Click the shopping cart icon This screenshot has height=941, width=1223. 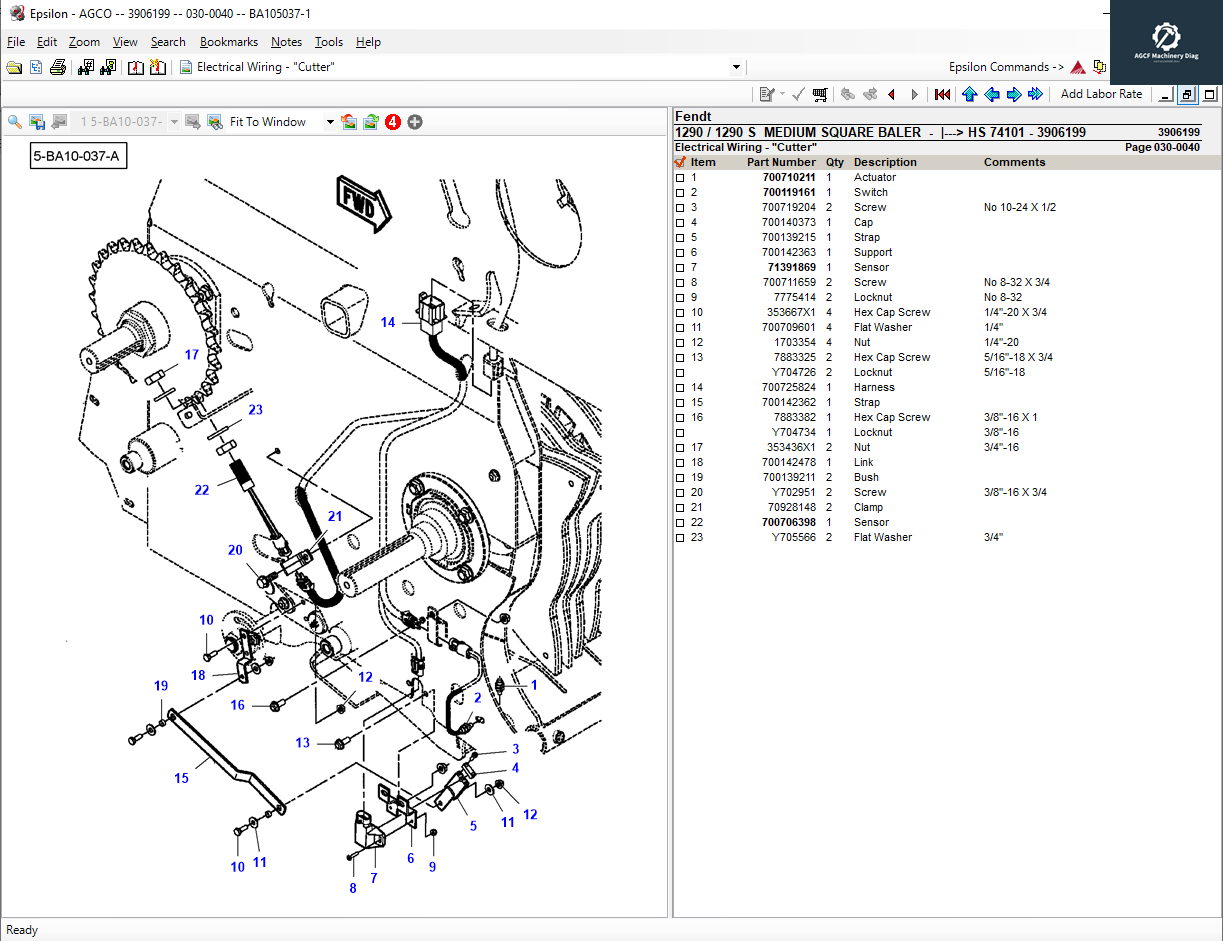tap(820, 94)
